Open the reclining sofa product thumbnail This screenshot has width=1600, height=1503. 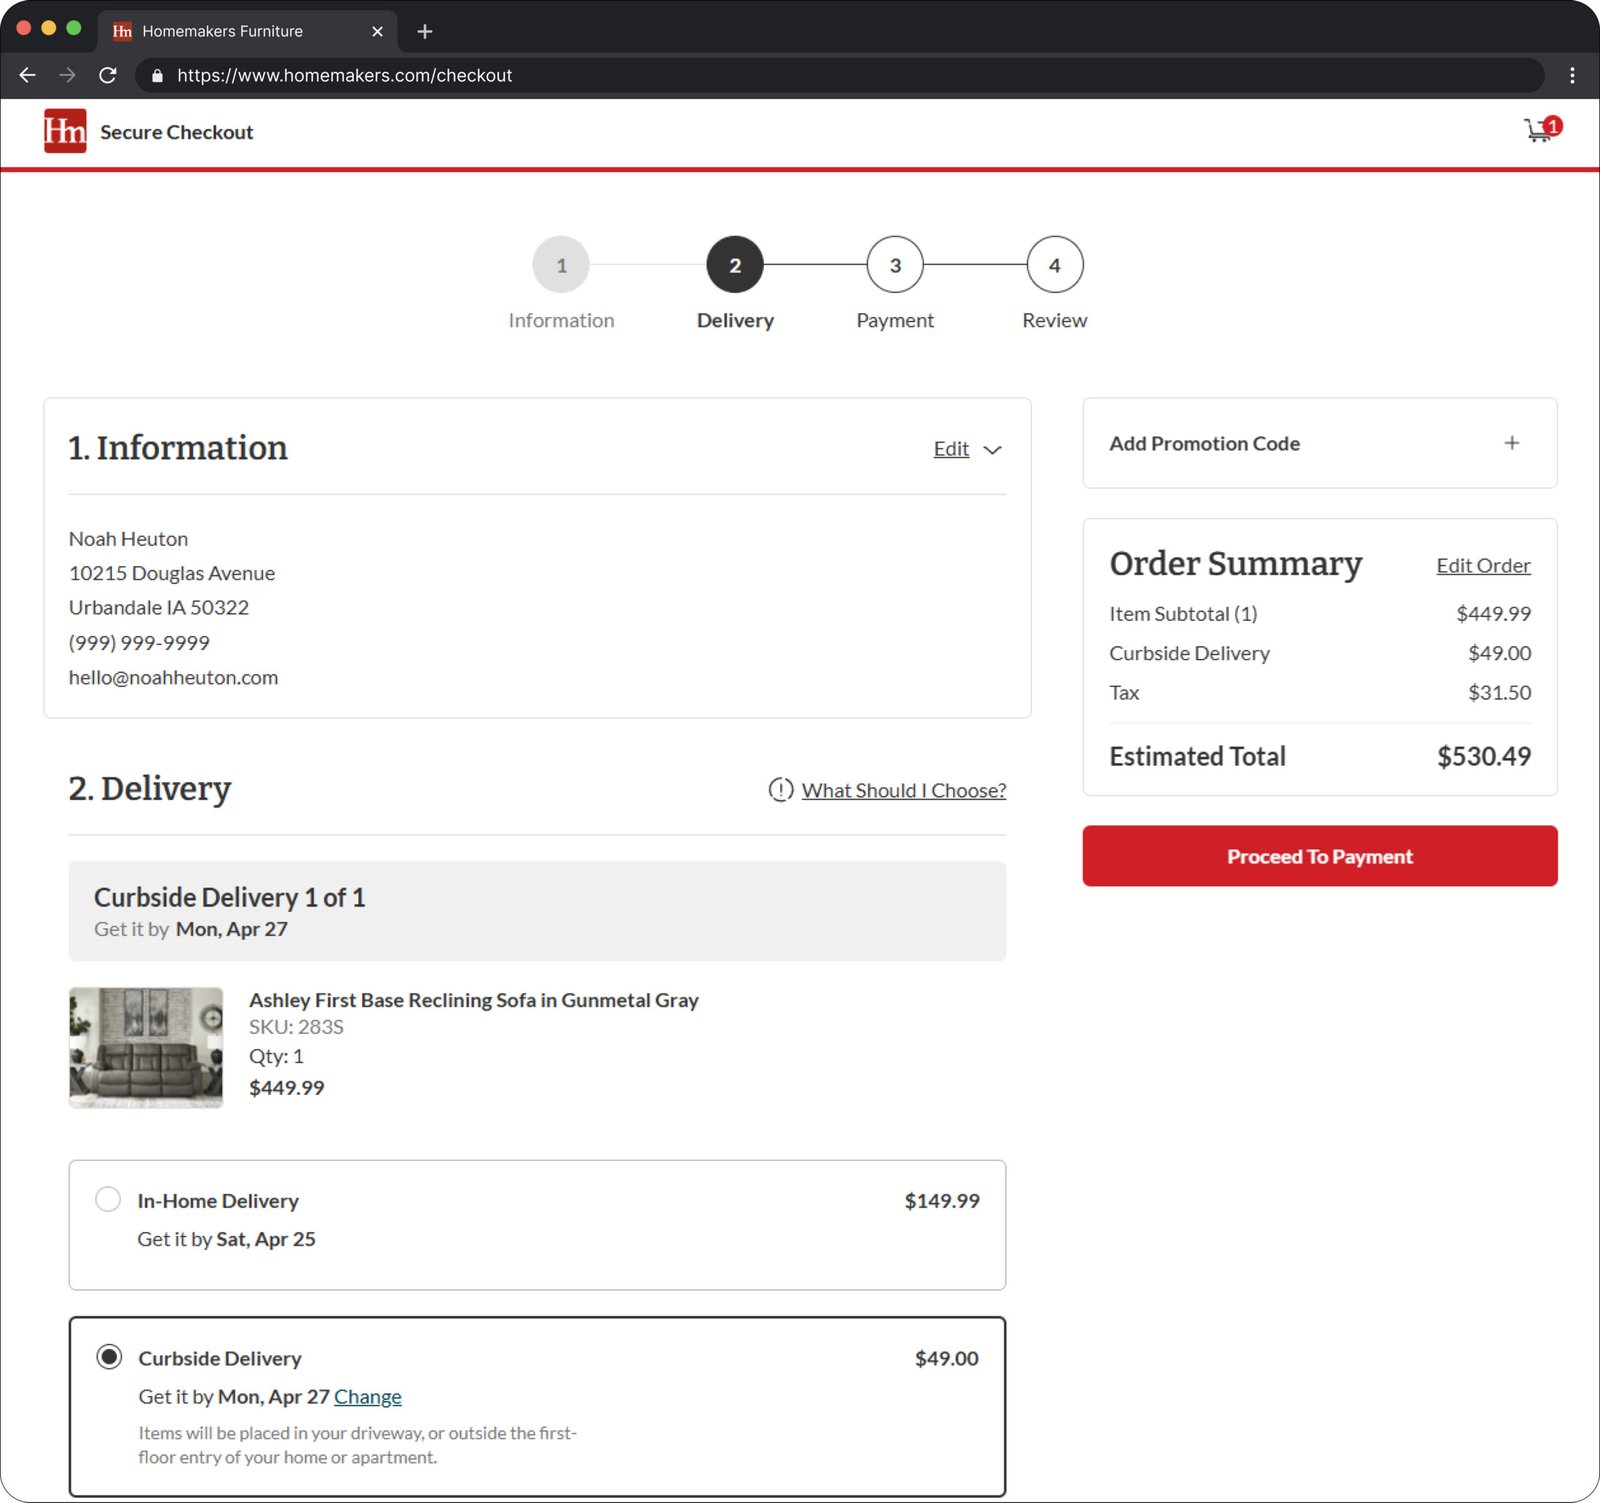tap(146, 1047)
